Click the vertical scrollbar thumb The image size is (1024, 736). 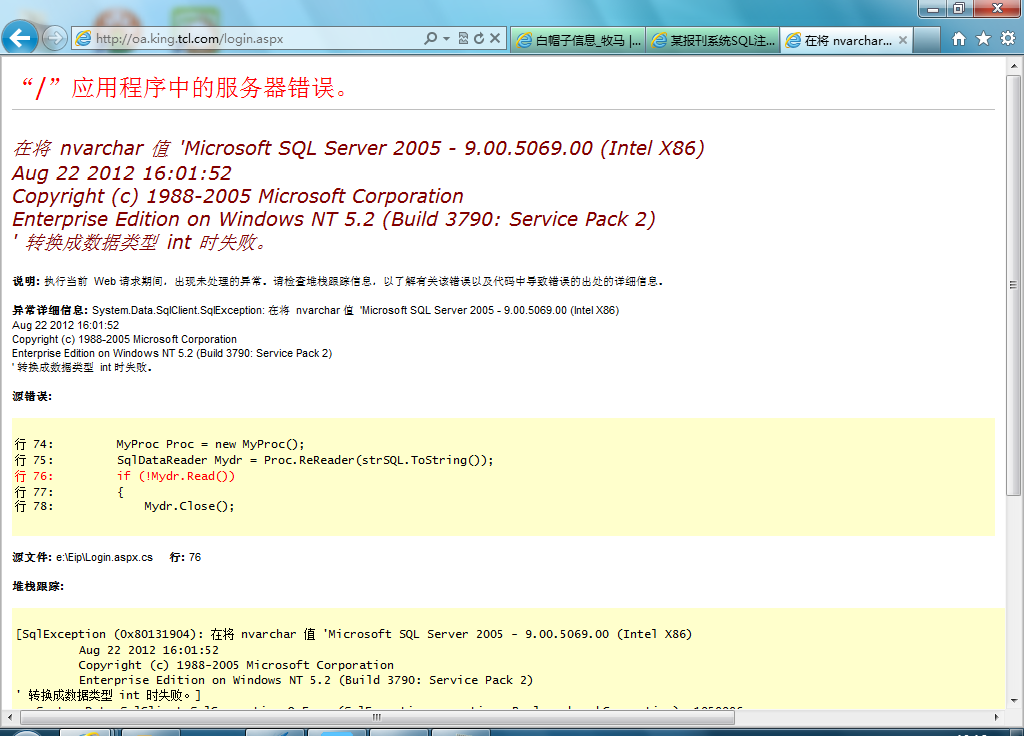pos(1014,285)
